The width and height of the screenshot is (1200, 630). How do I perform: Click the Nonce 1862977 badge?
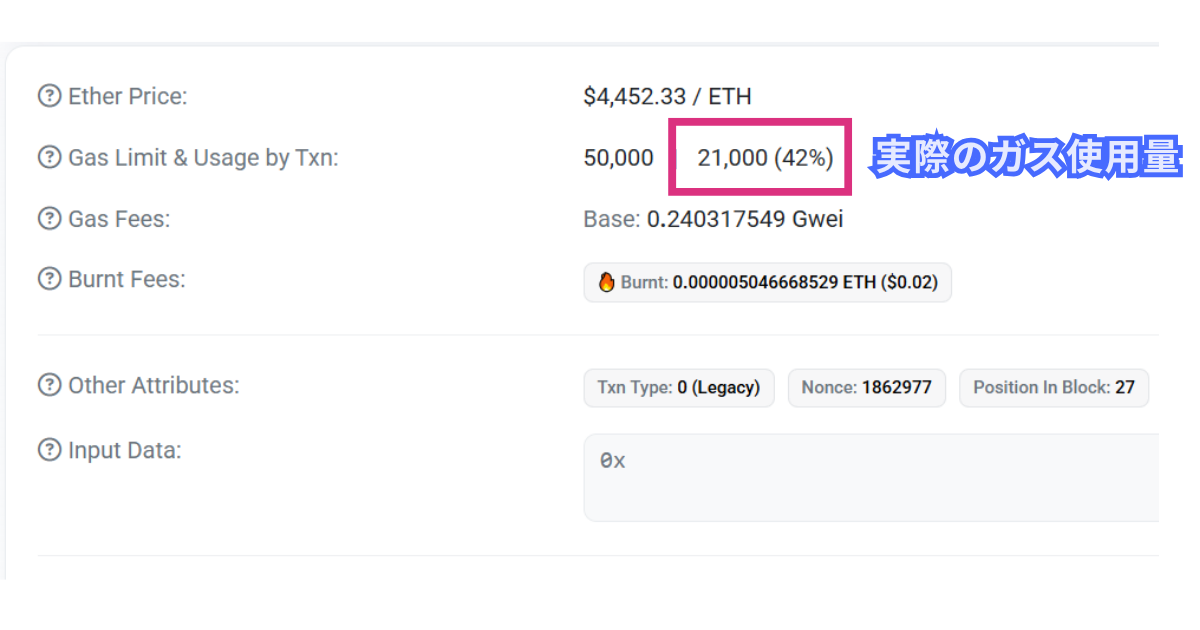point(866,388)
